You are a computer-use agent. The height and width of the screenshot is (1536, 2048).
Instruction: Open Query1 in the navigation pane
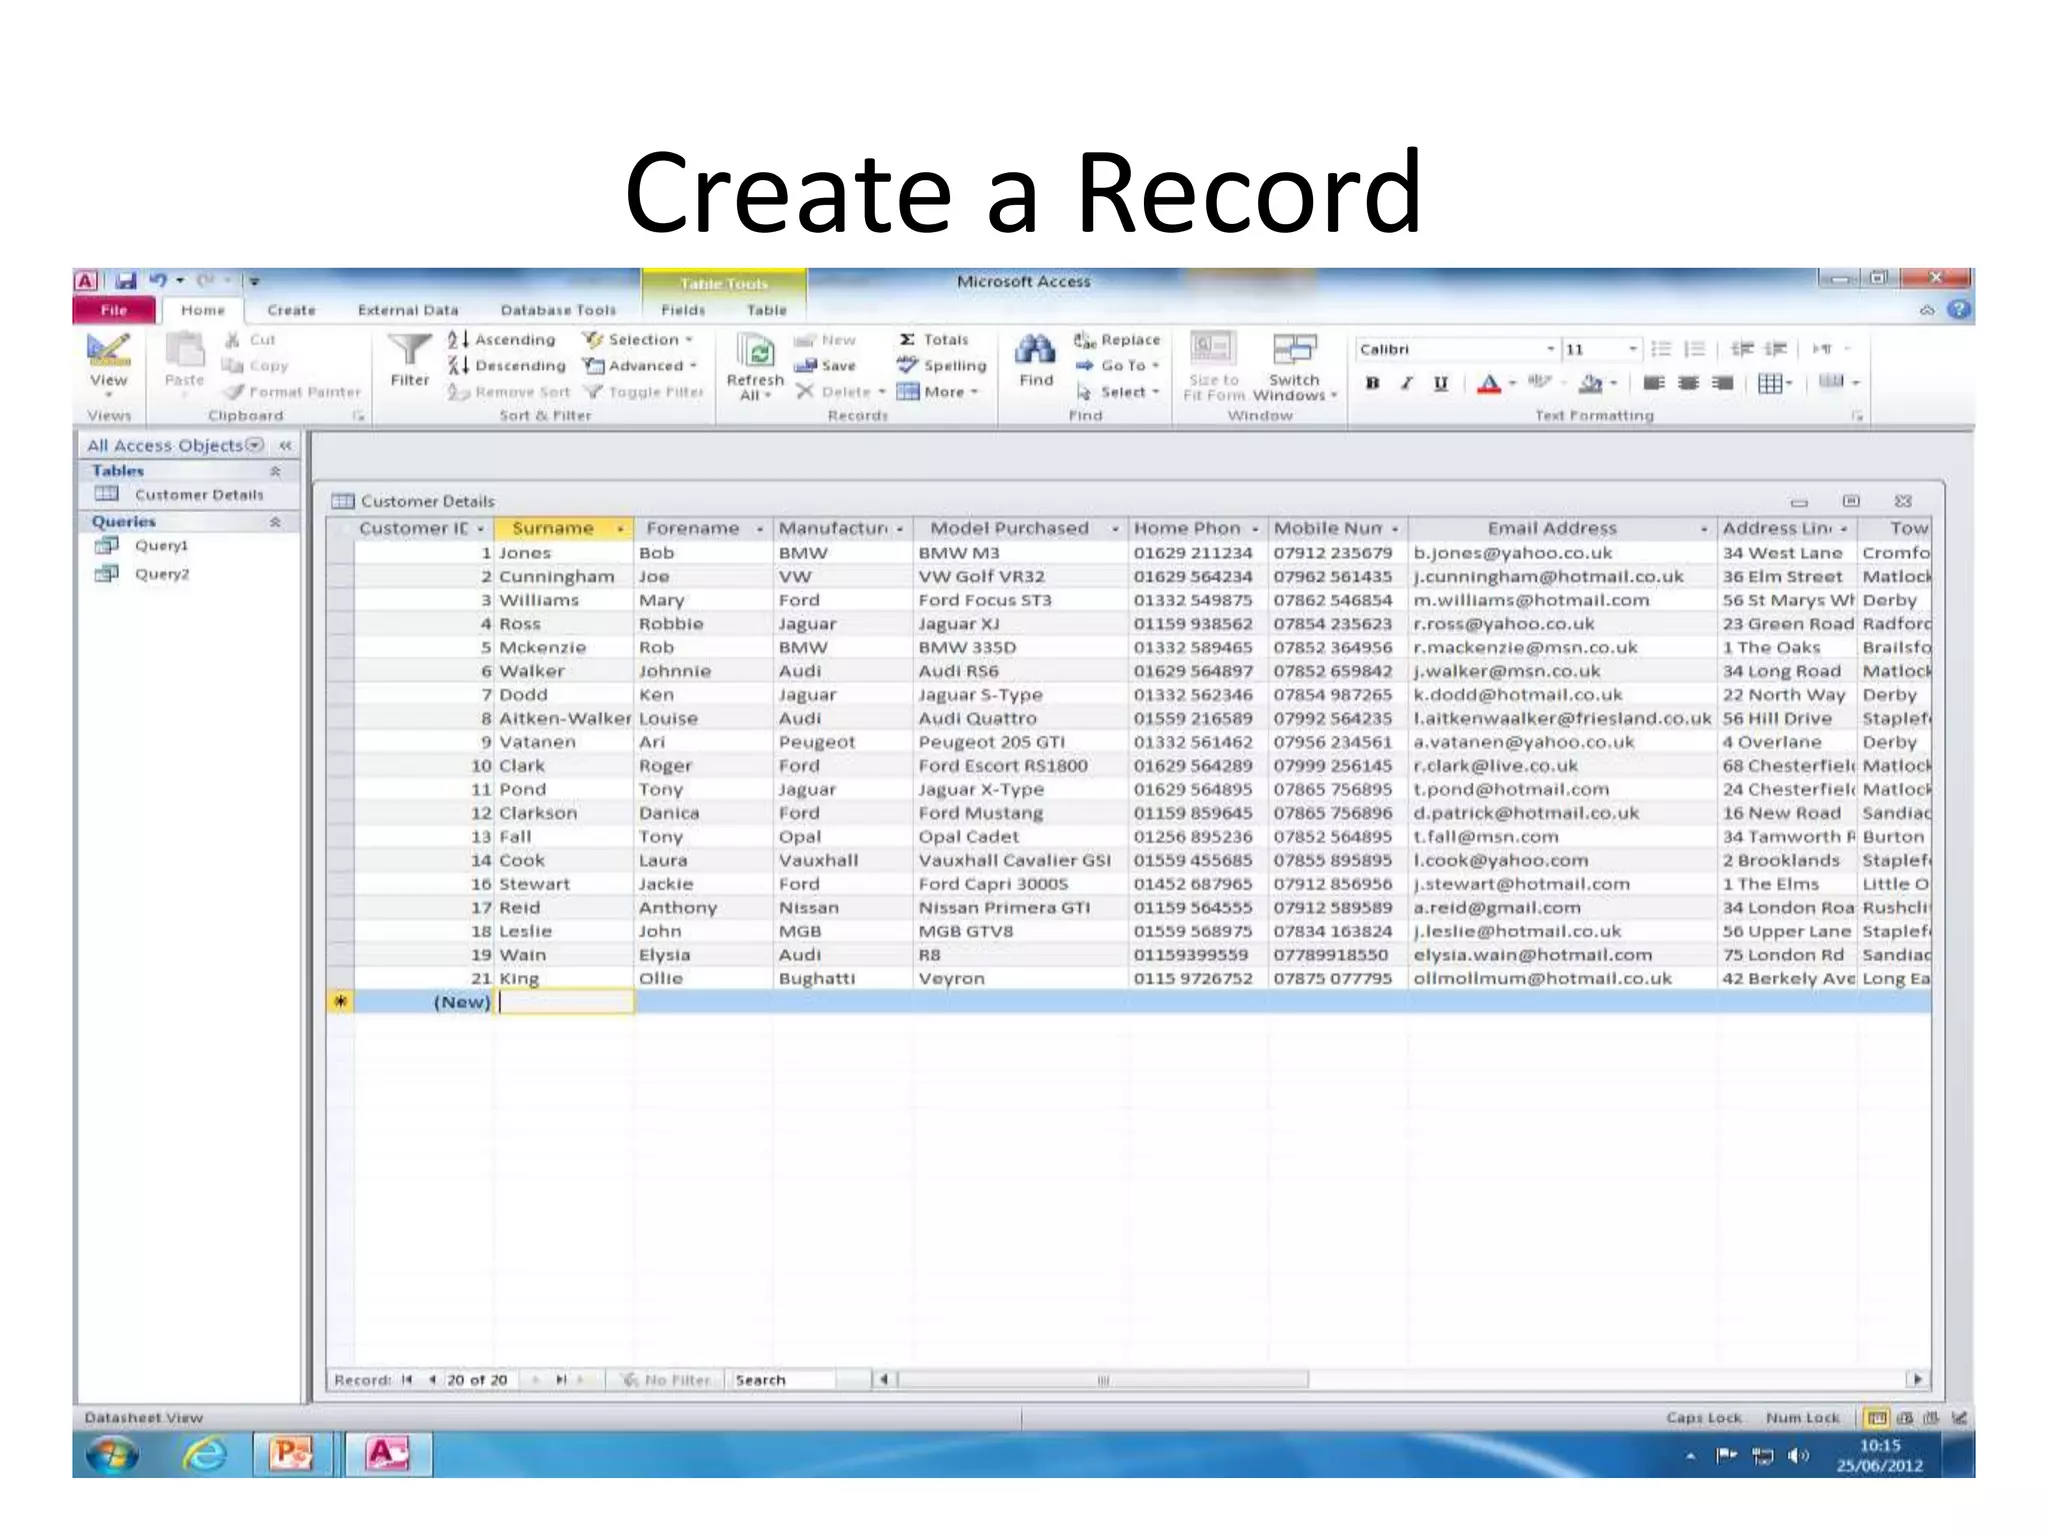click(161, 546)
